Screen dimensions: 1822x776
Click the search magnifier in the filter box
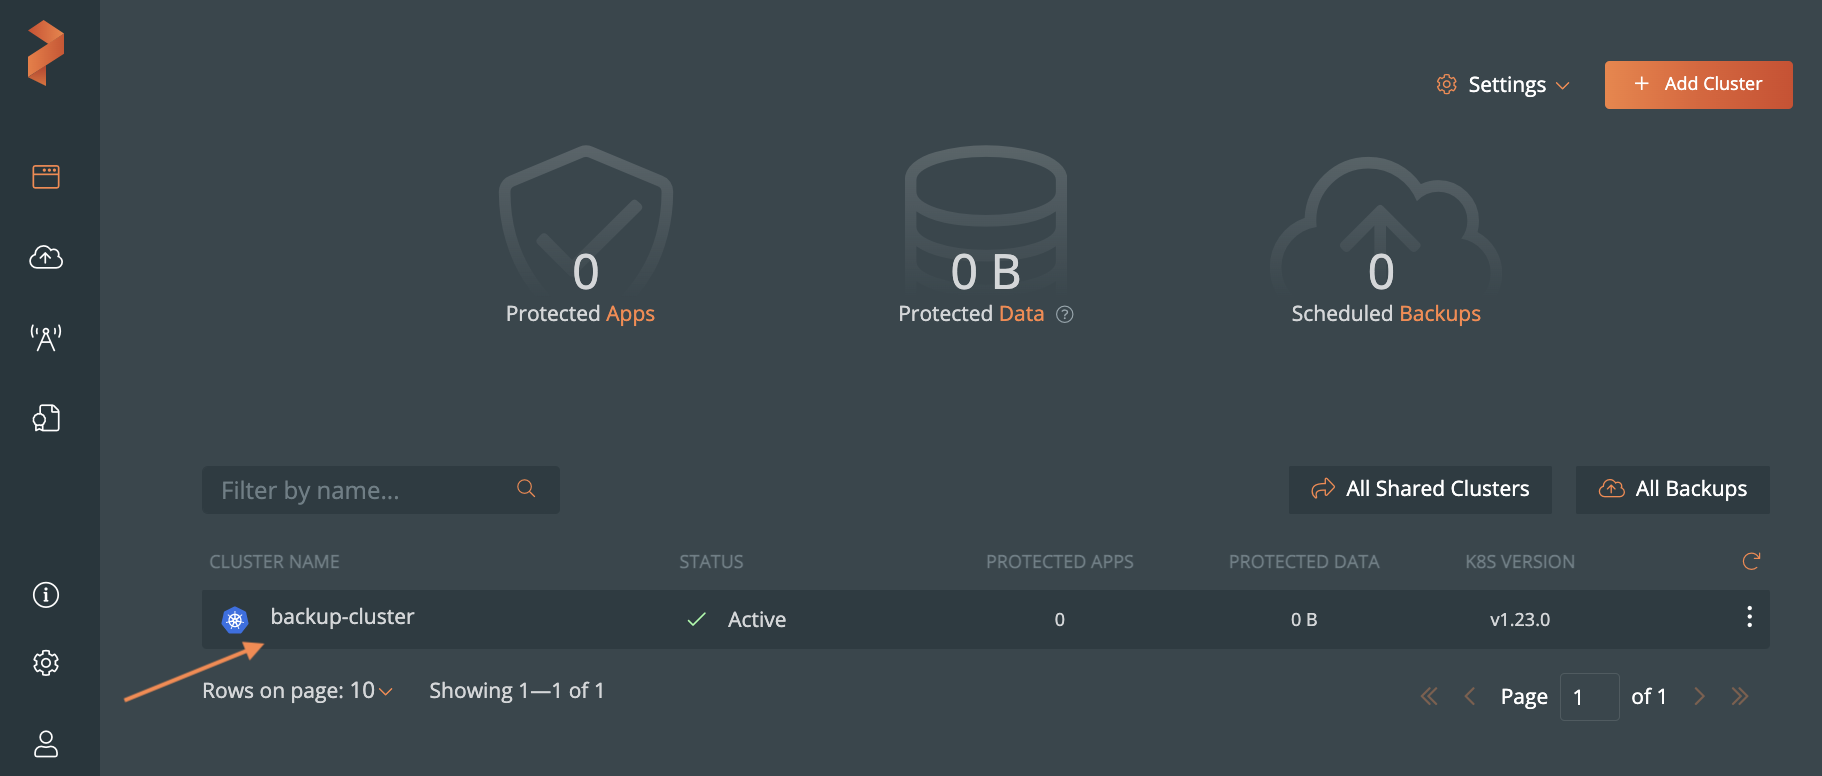point(526,489)
